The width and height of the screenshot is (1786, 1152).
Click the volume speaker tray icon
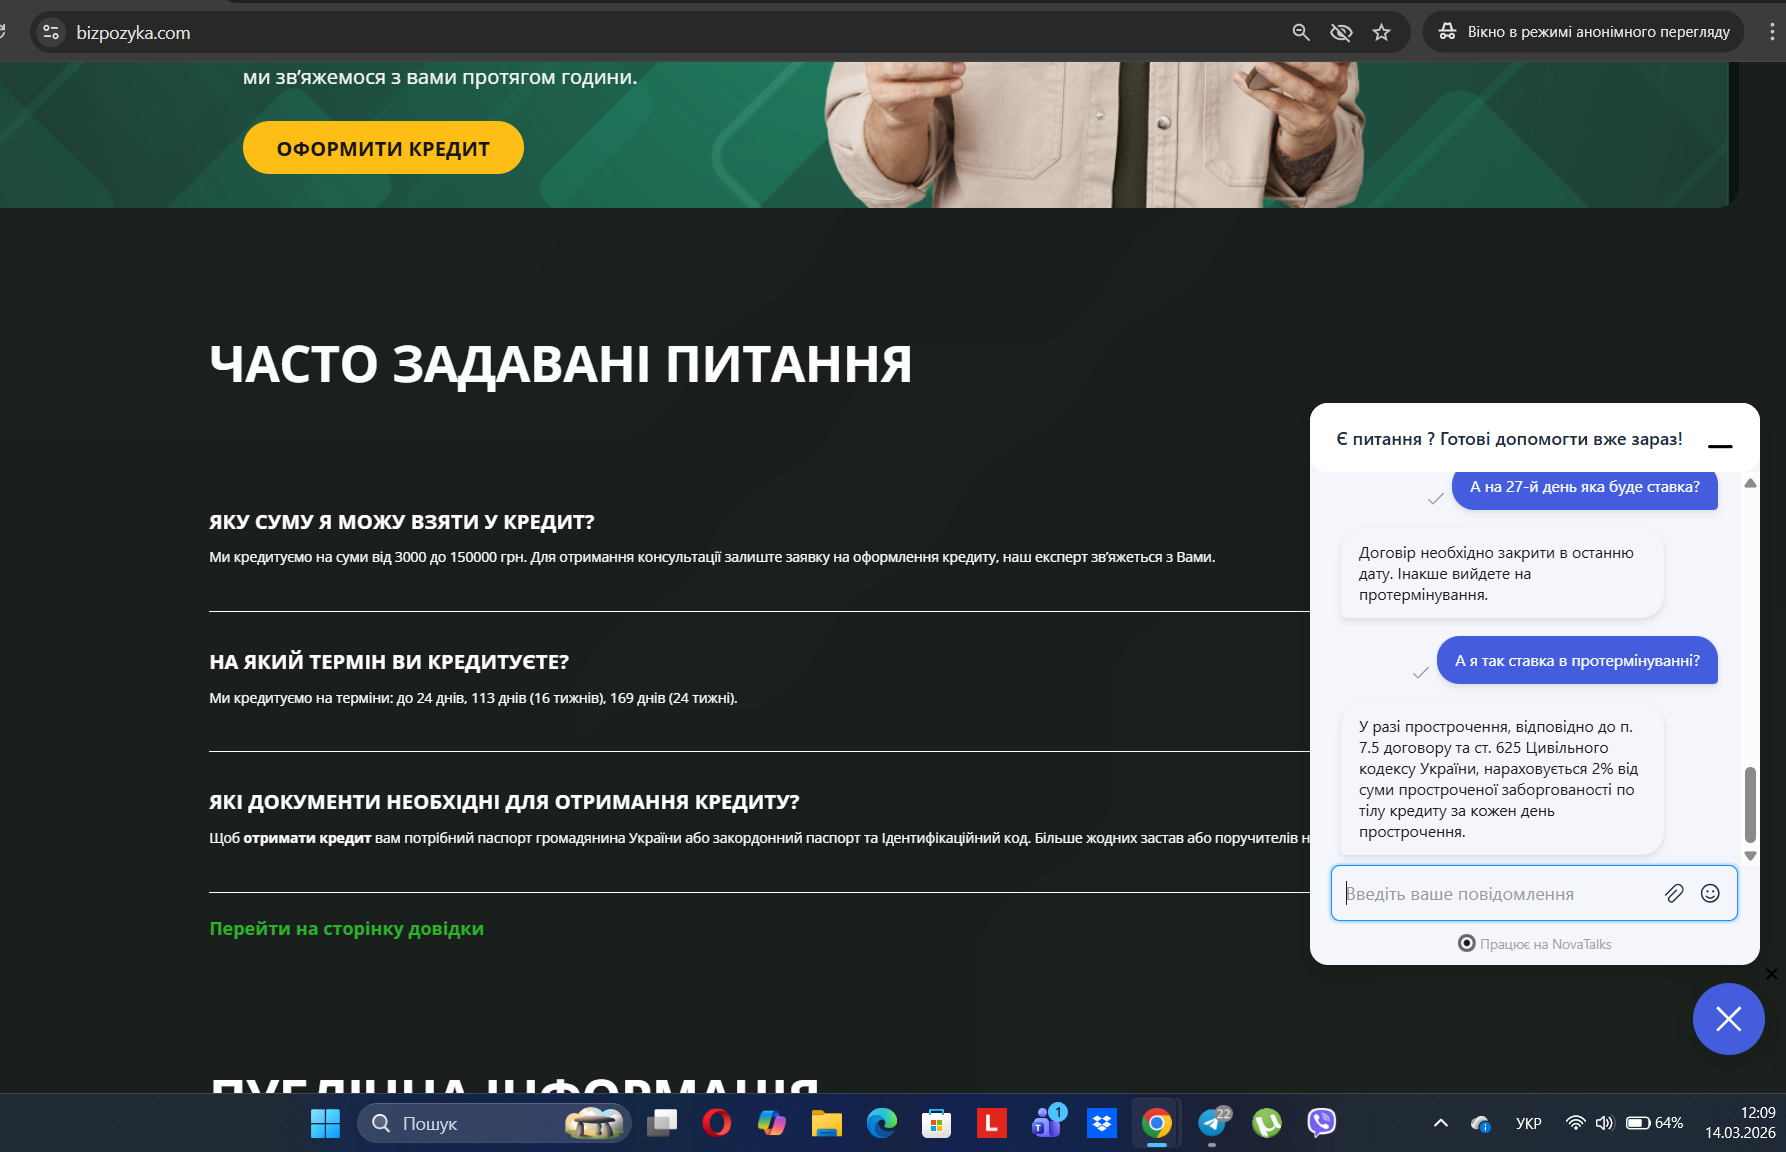tap(1604, 1123)
